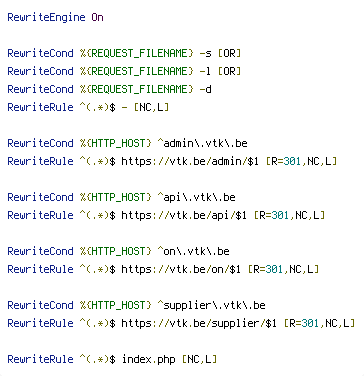Click the -d flag after REQUEST_FILENAME
364x376 pixels.
click(x=205, y=89)
